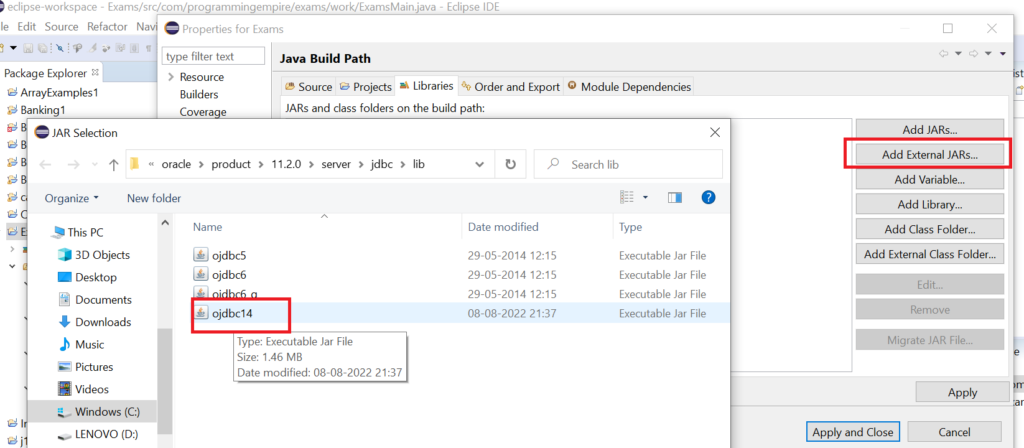Go back in JAR Selection dialog
The height and width of the screenshot is (448, 1024).
(46, 165)
